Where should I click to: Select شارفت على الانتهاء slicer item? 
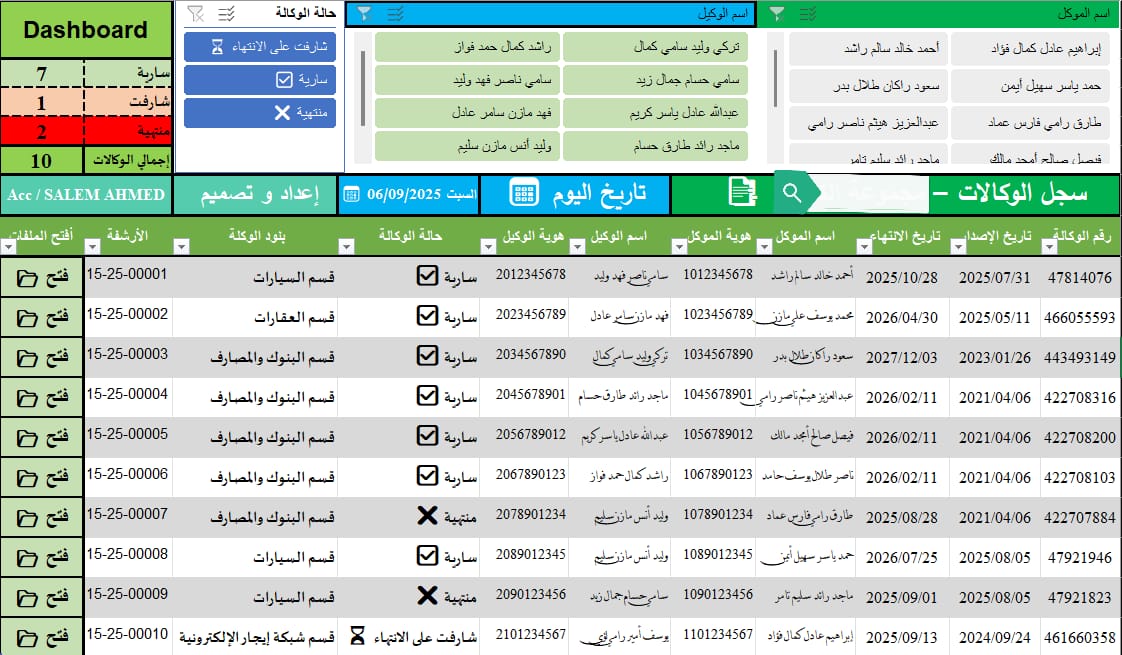pyautogui.click(x=260, y=47)
